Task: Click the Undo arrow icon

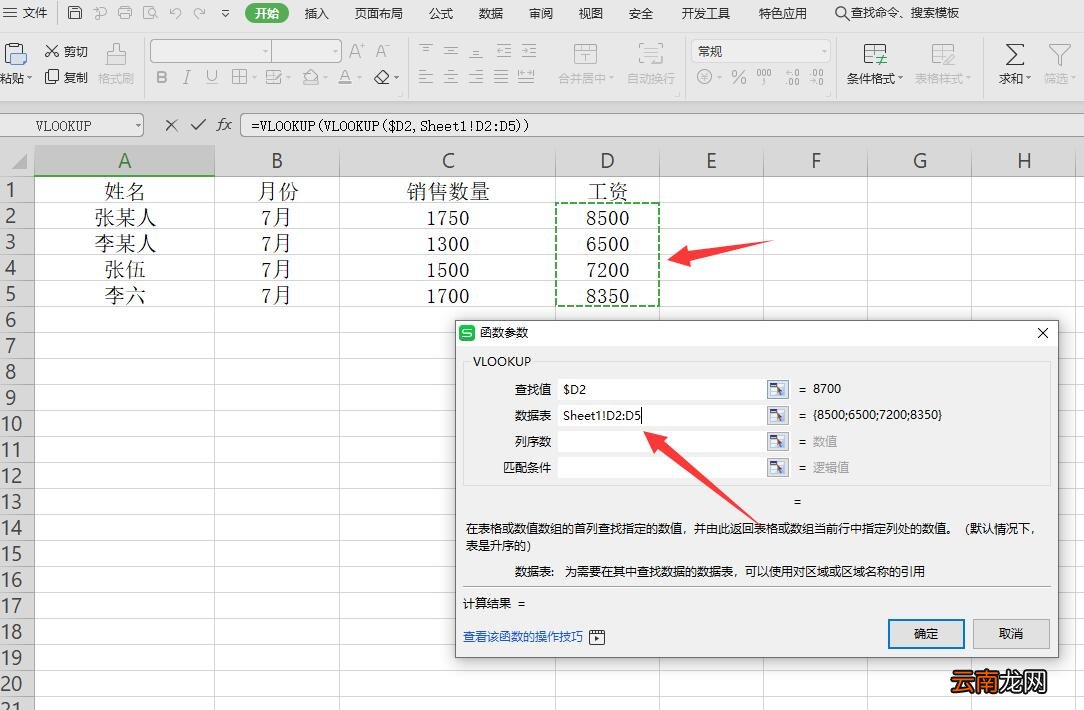Action: (x=175, y=13)
